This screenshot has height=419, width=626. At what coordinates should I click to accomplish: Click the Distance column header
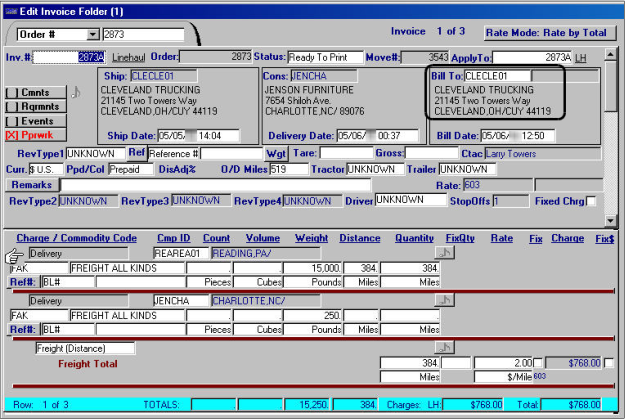click(360, 238)
